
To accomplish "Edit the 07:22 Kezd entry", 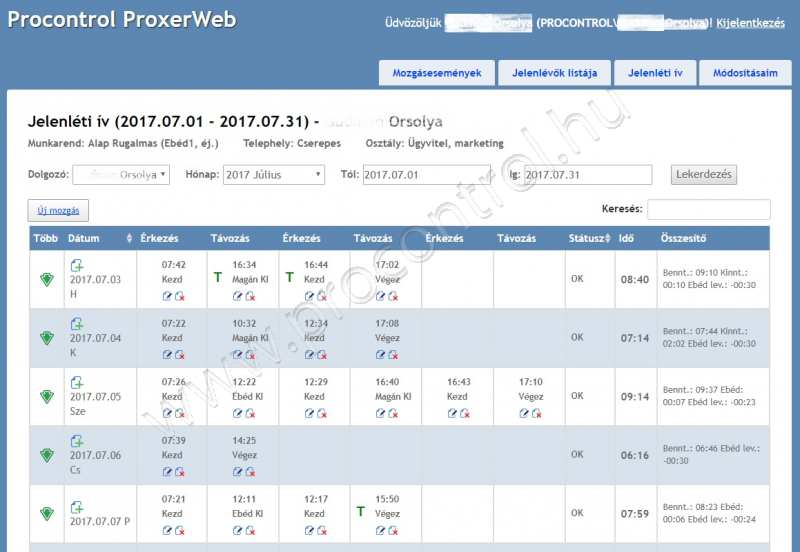I will point(167,355).
